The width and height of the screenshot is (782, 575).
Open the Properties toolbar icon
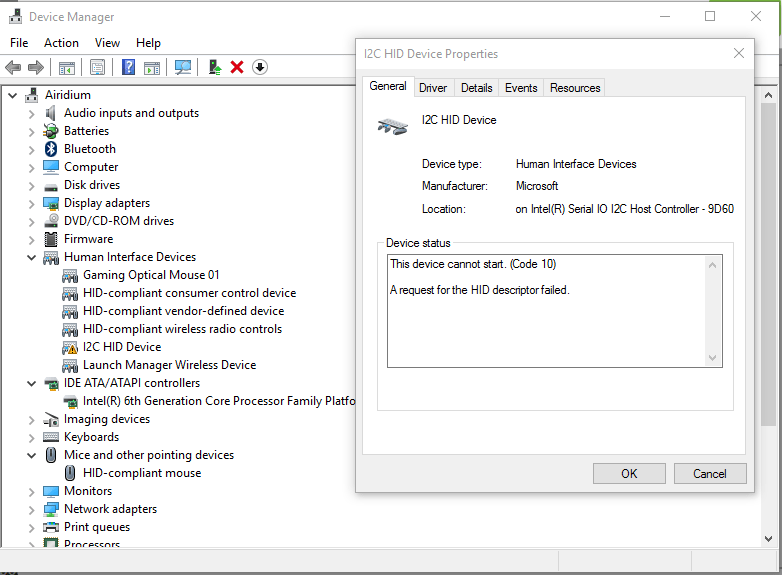(x=97, y=67)
